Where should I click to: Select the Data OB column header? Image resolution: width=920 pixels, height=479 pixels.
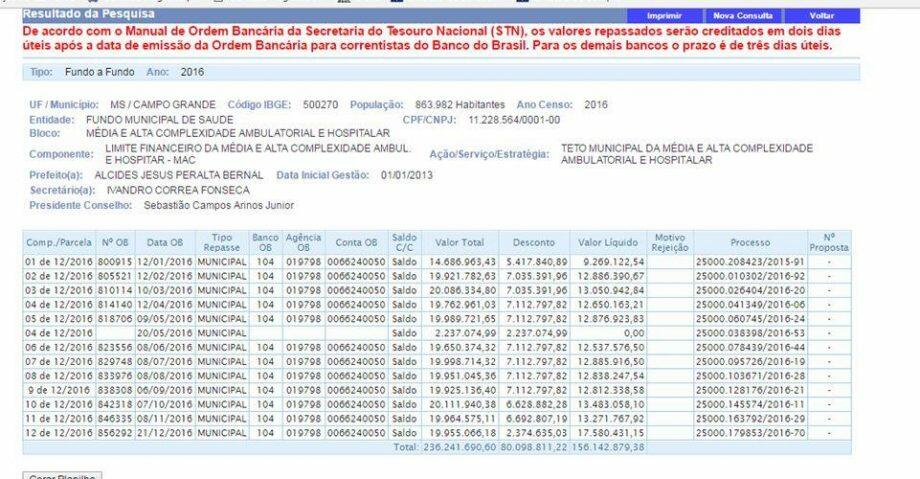(165, 242)
